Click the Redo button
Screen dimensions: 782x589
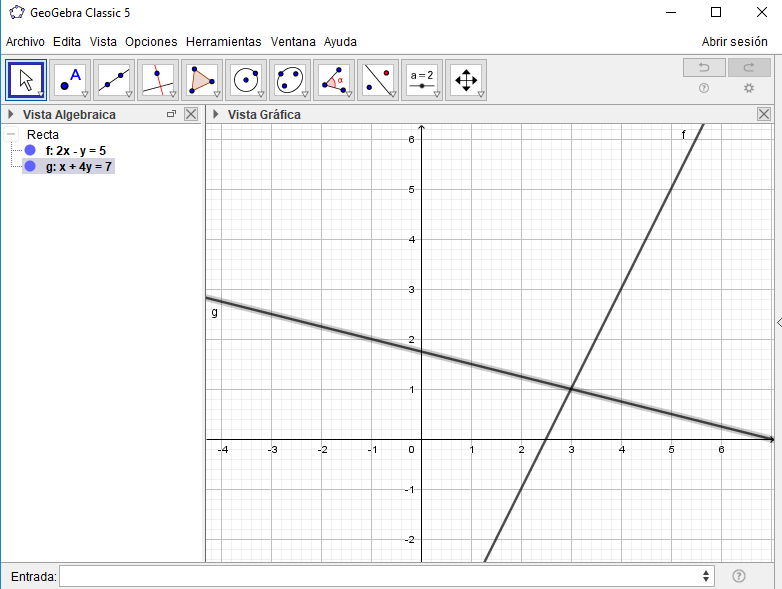pyautogui.click(x=749, y=67)
